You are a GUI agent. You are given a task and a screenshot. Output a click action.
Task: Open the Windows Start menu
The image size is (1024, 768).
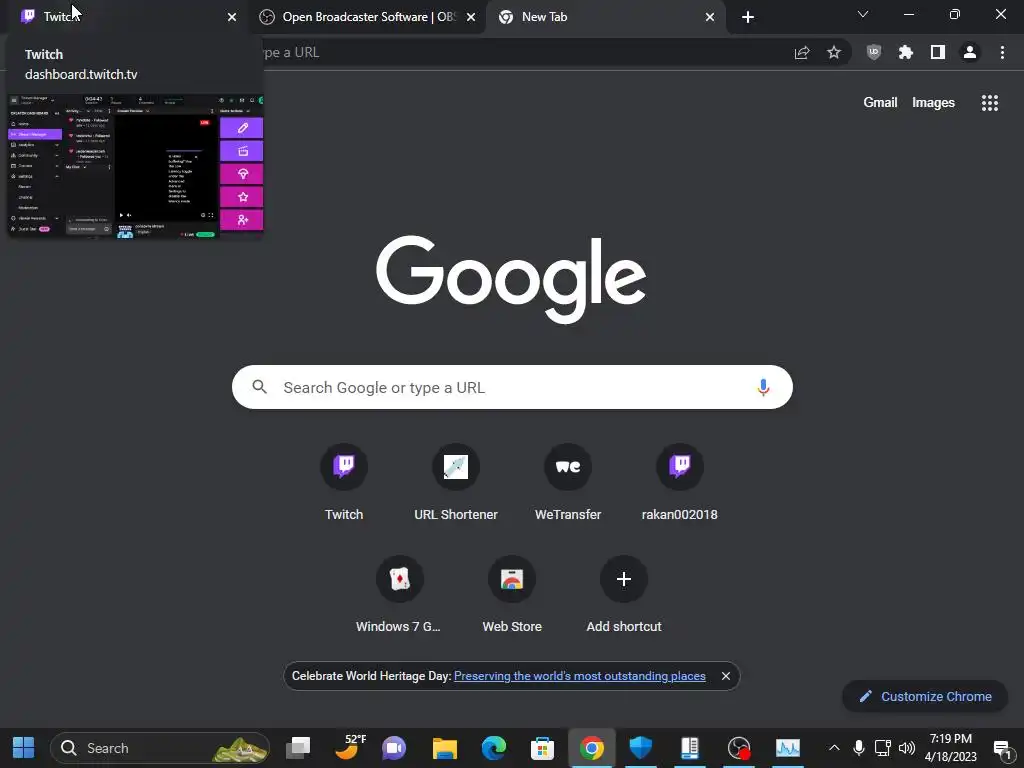[24, 748]
